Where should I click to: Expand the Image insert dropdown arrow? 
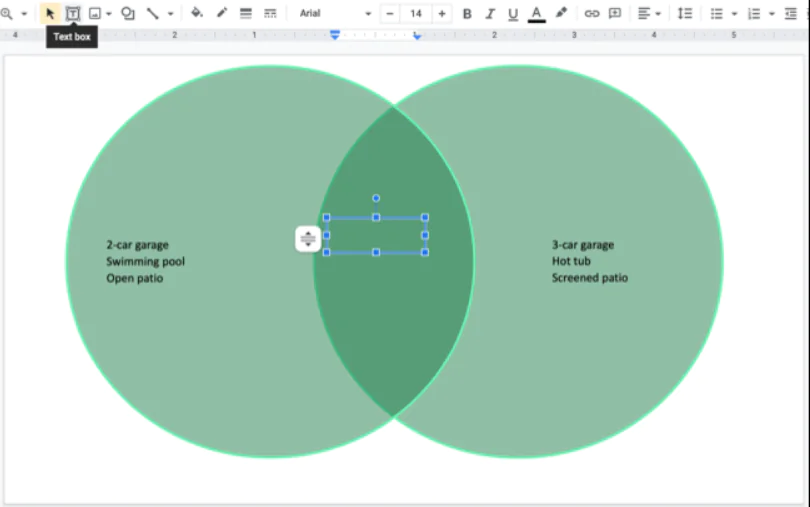pos(109,14)
